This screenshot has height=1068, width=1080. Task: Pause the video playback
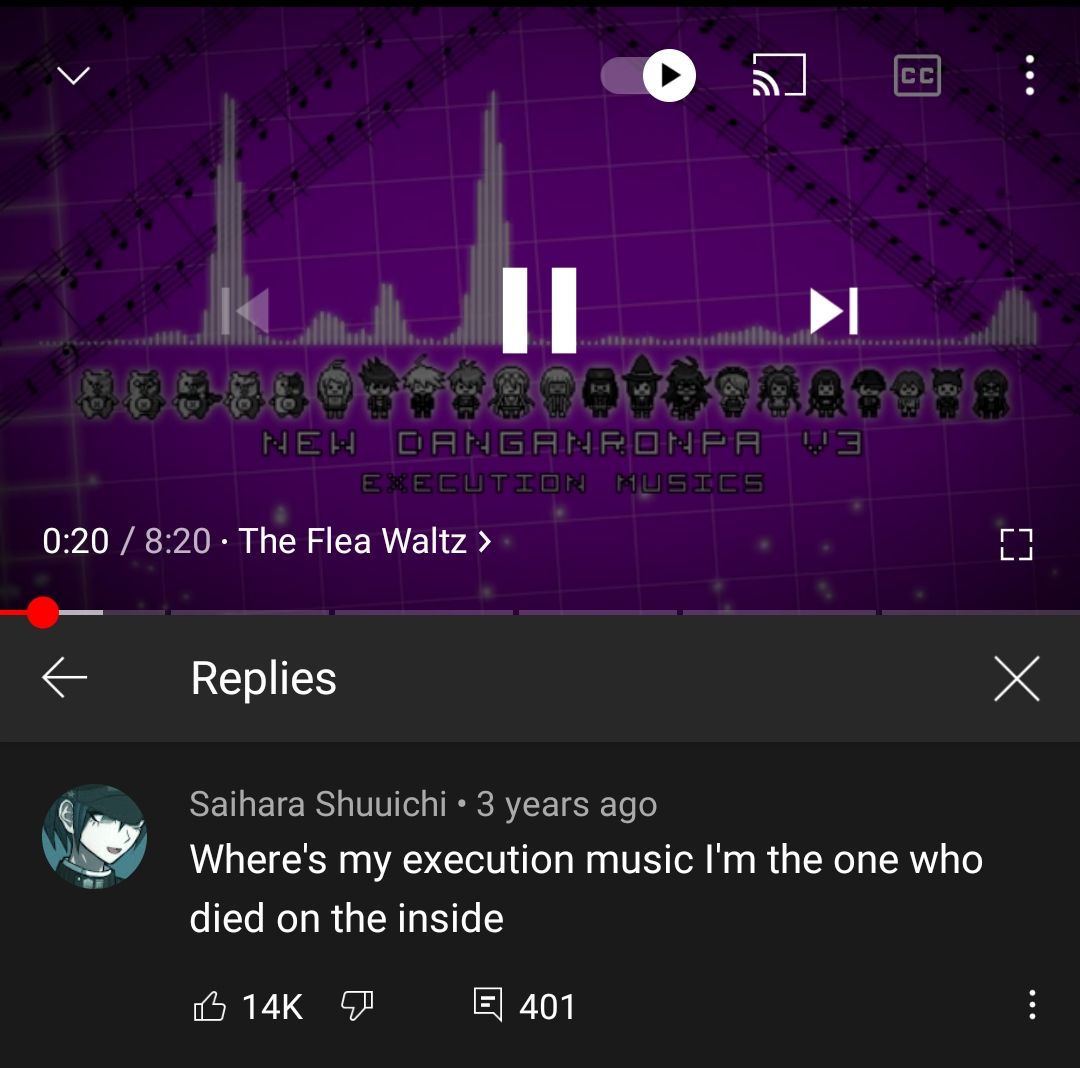point(539,310)
